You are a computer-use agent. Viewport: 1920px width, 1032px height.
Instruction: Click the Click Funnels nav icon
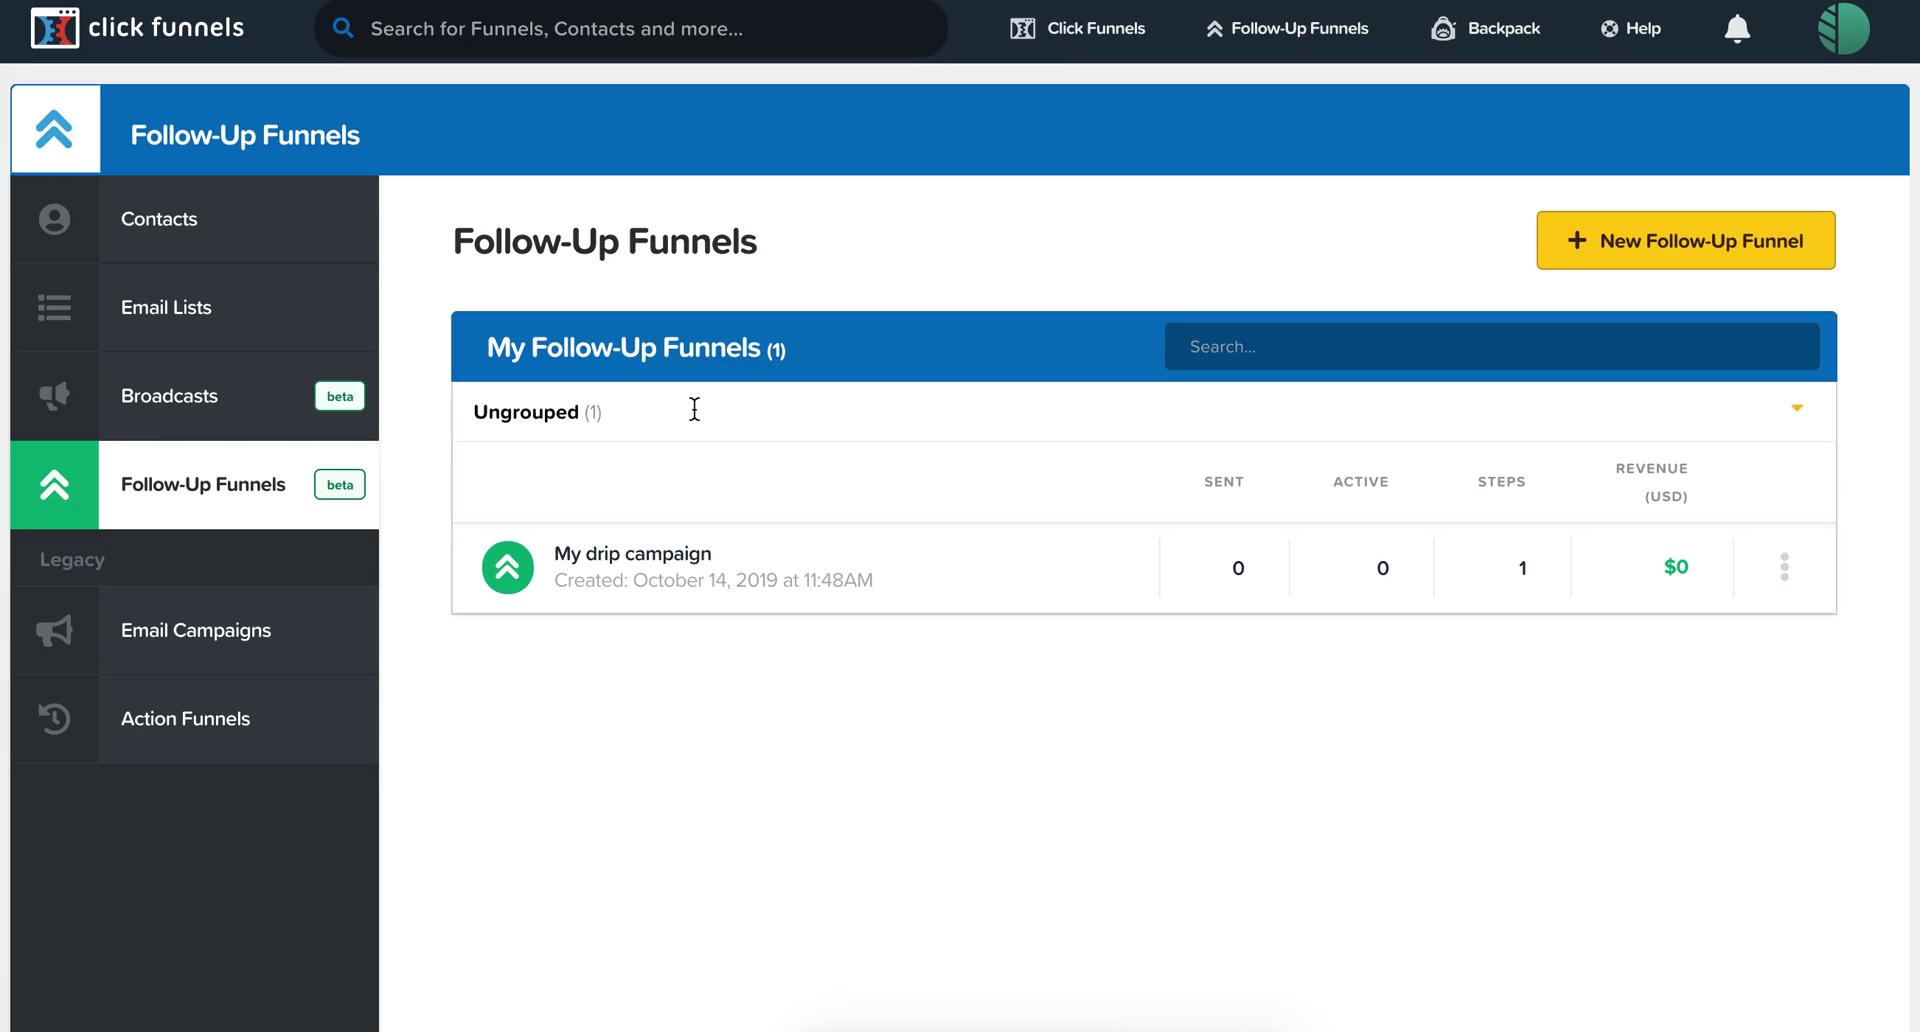(1022, 29)
